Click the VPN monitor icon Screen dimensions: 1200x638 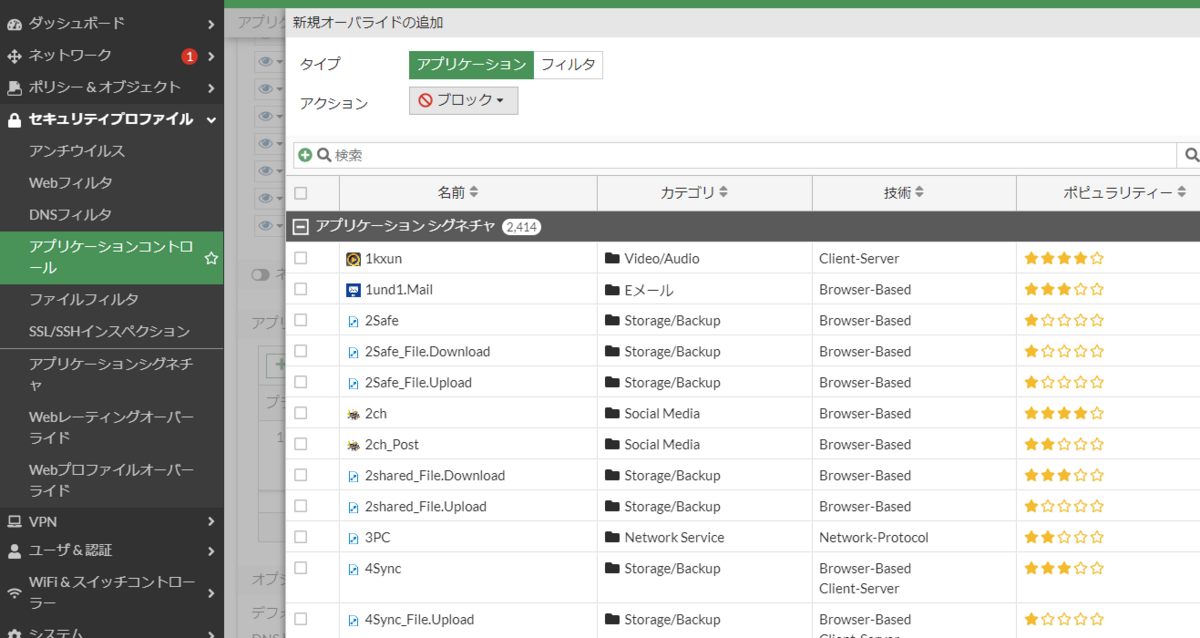(x=14, y=522)
